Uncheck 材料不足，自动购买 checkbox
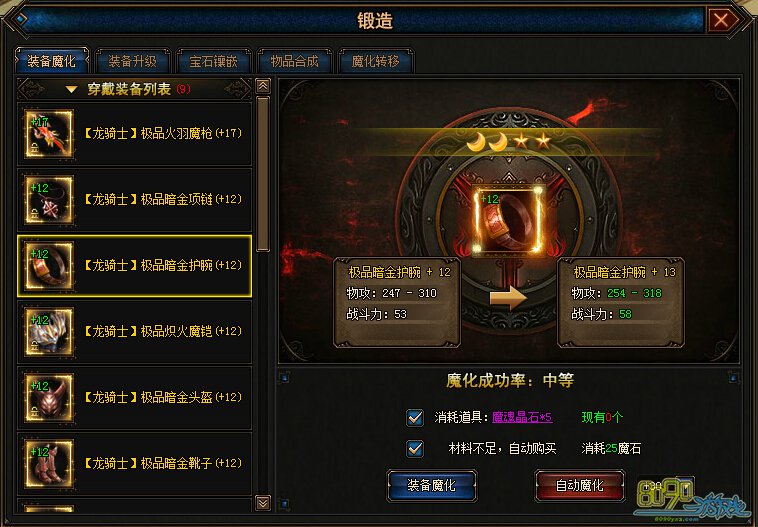 point(415,448)
